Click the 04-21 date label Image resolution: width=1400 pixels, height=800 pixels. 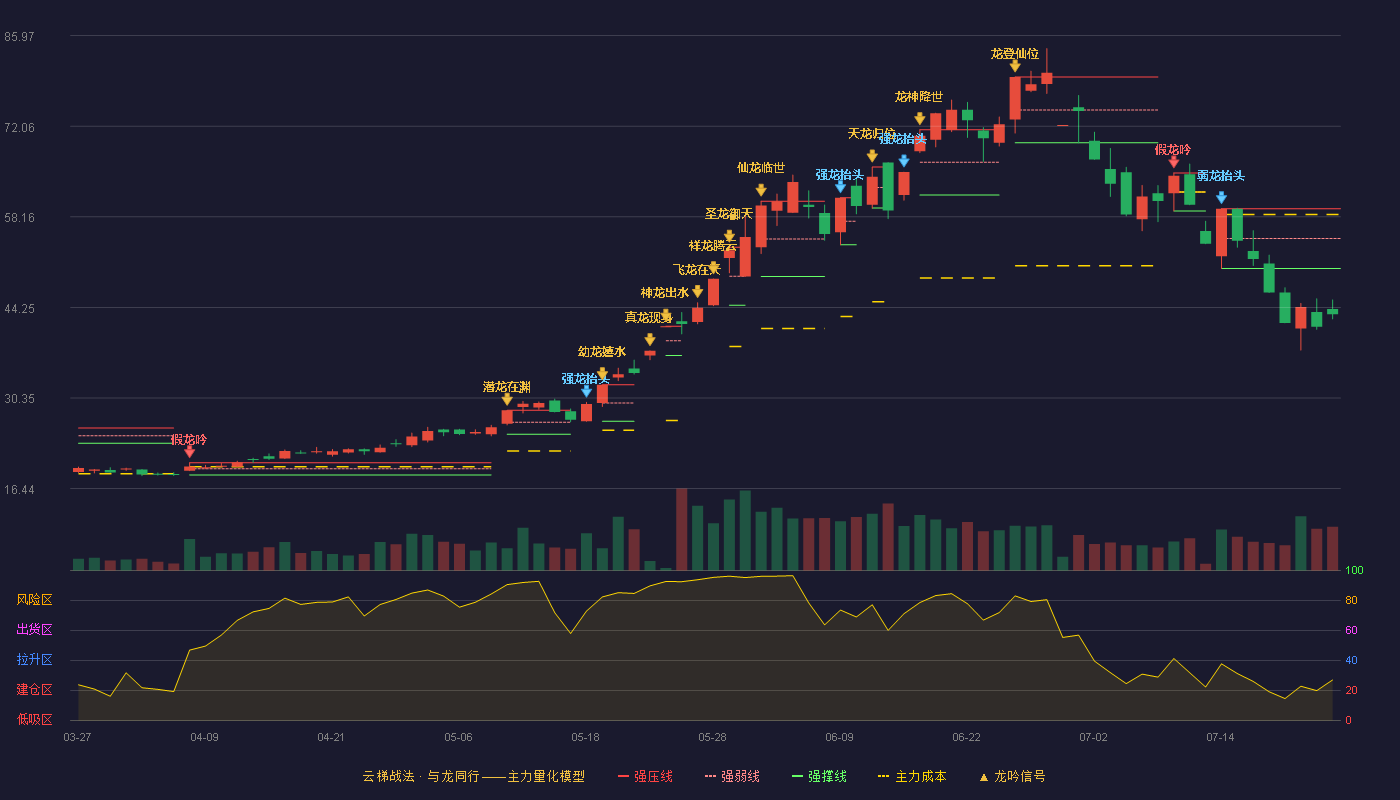coord(331,737)
